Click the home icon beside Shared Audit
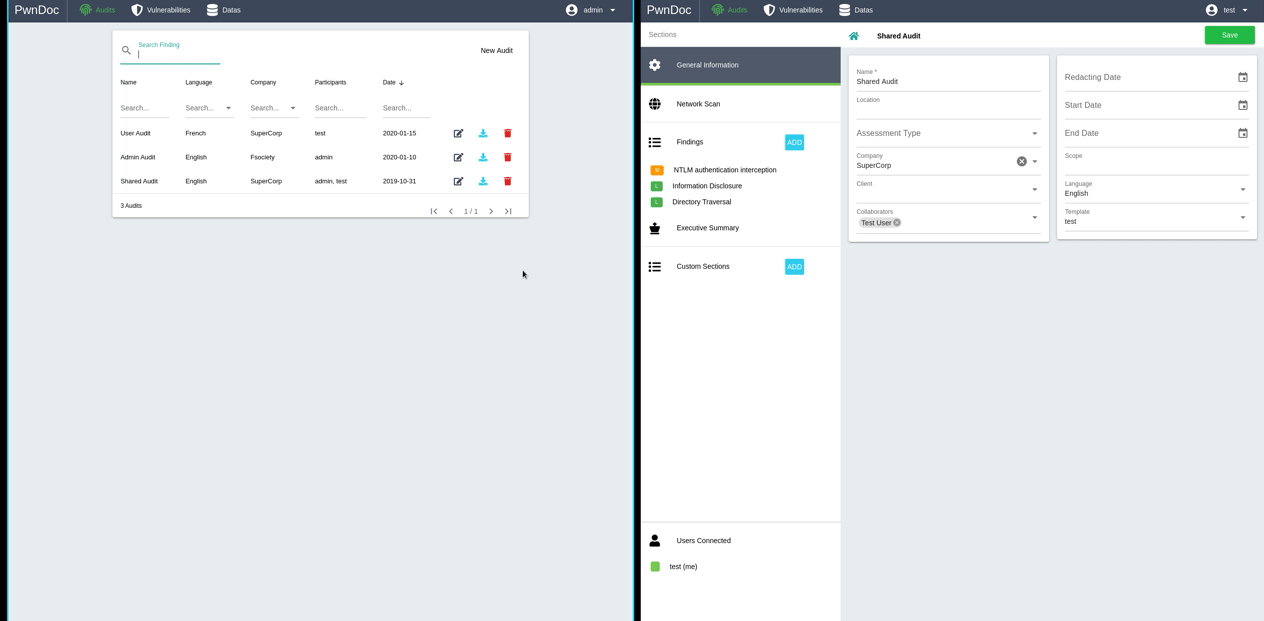This screenshot has height=621, width=1264. click(853, 36)
